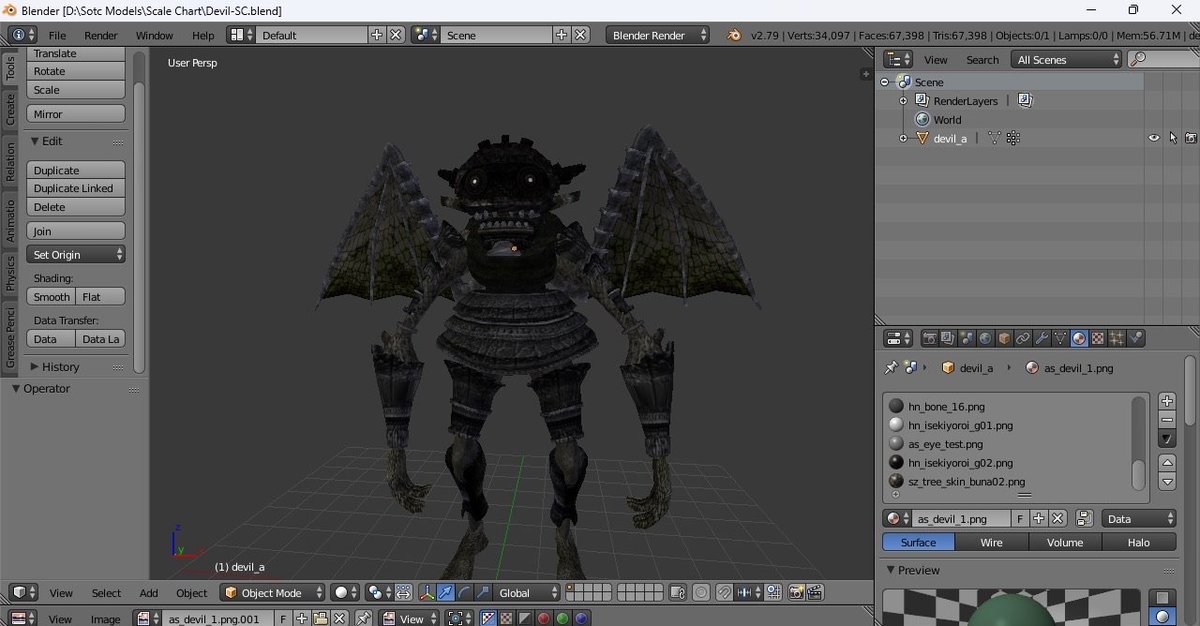Click the plus button to add material slot
This screenshot has width=1200, height=626.
(1167, 401)
